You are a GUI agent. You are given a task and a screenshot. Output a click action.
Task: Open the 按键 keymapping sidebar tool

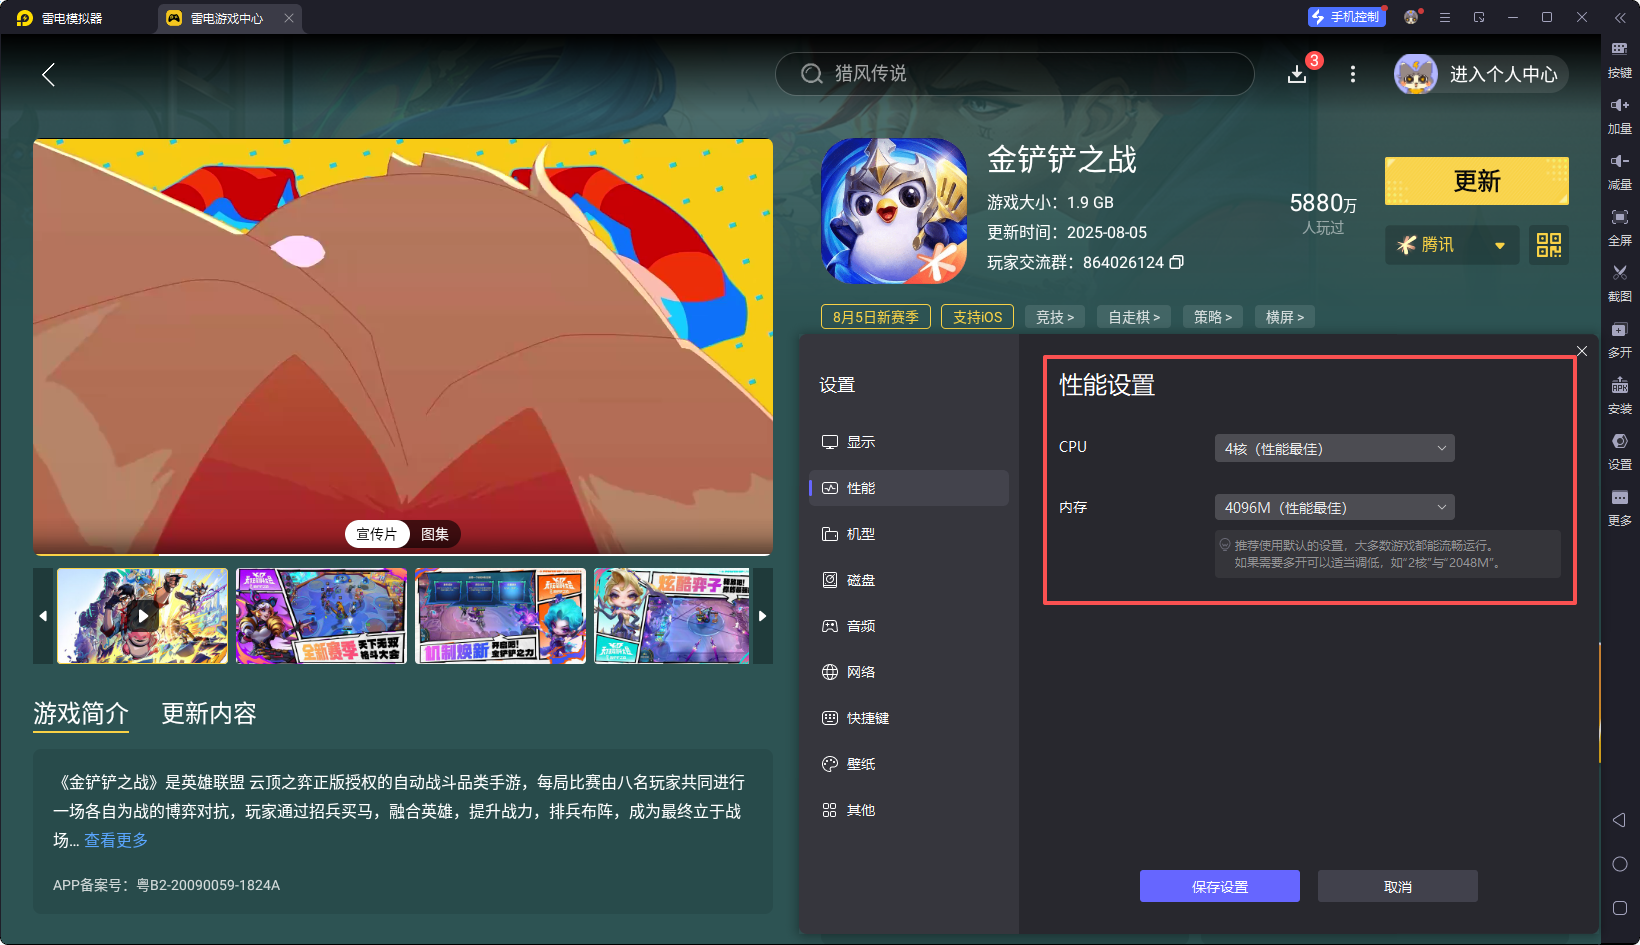[x=1620, y=59]
